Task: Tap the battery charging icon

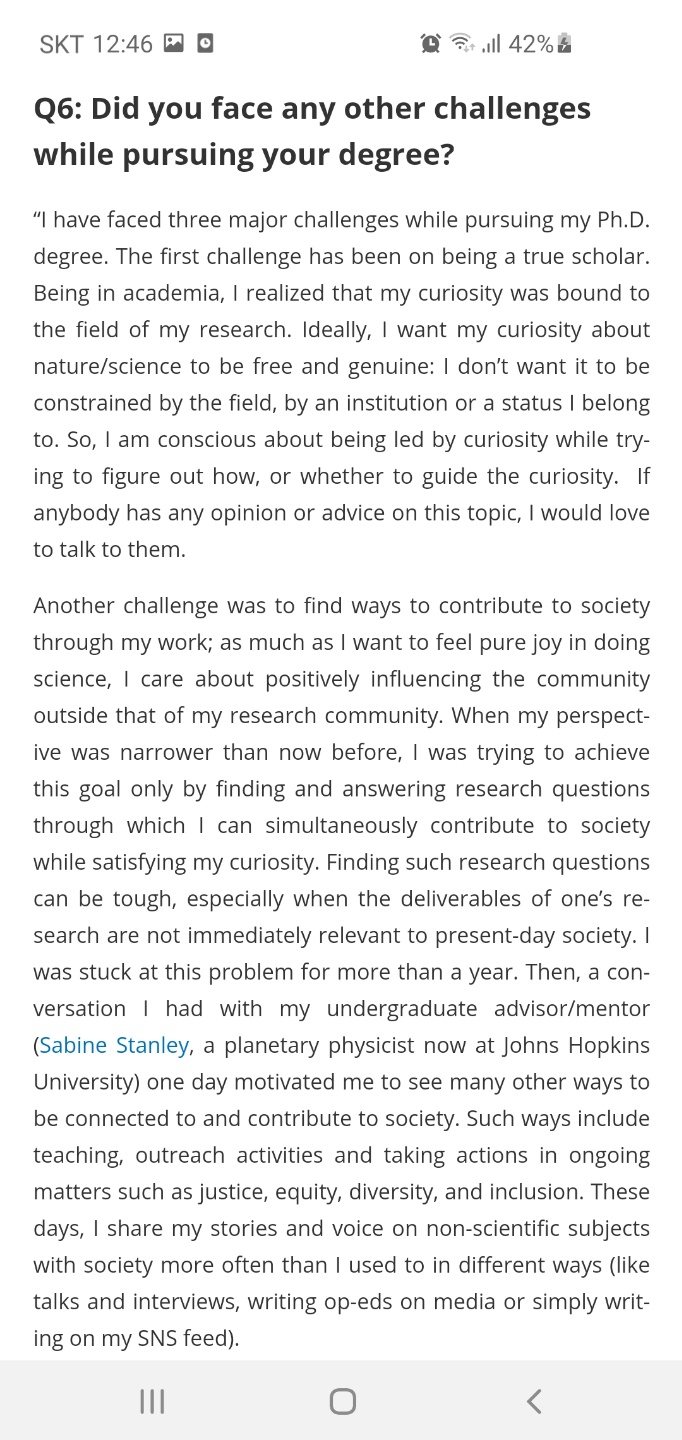Action: point(565,43)
